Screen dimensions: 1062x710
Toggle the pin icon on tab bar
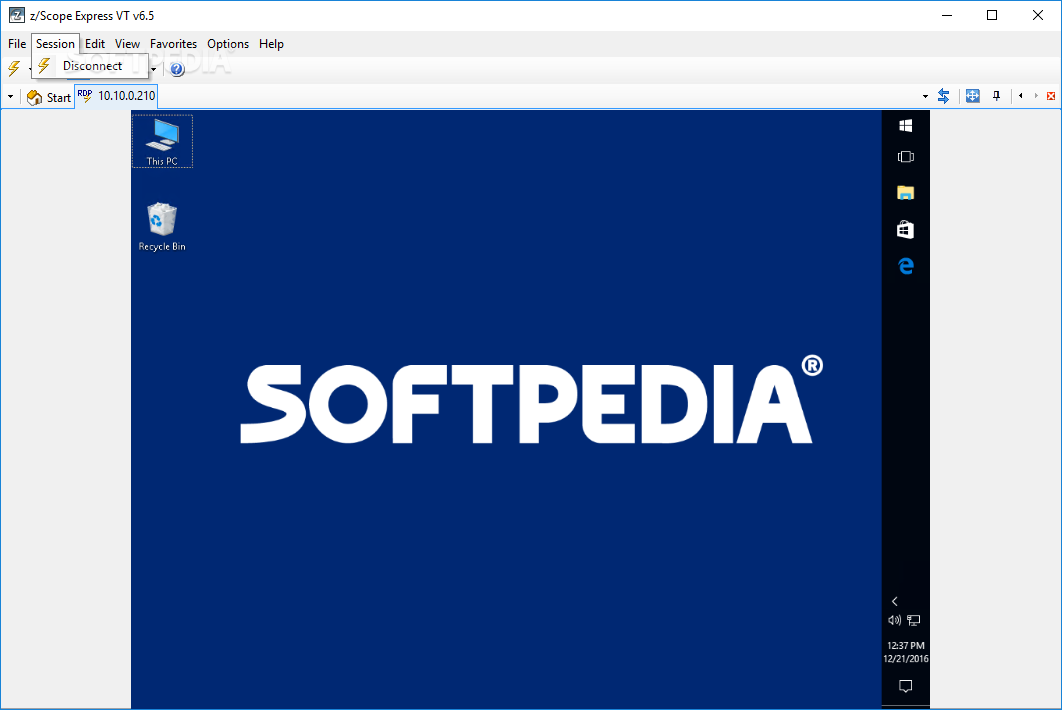pyautogui.click(x=996, y=96)
